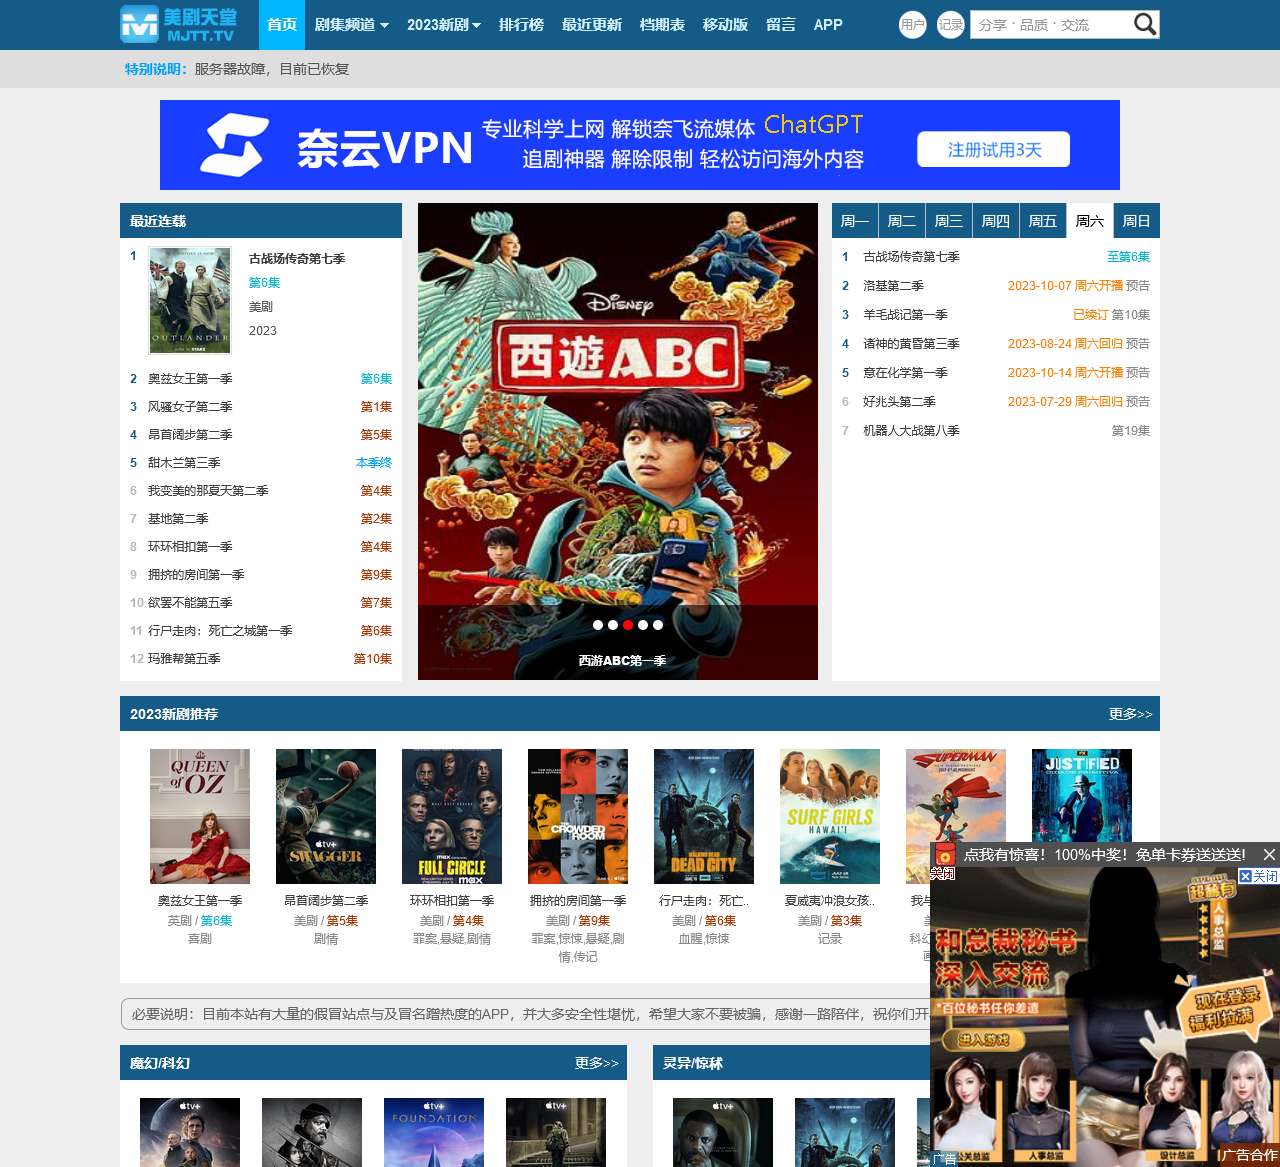Open 机器人大战第八季 in schedule
This screenshot has width=1280, height=1167.
click(x=911, y=431)
